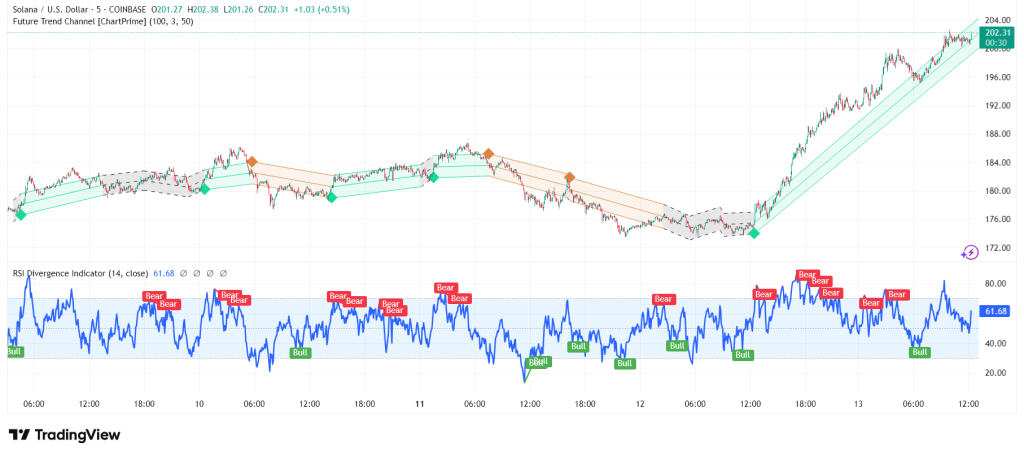Click the last orange diamond trend marker

[569, 178]
